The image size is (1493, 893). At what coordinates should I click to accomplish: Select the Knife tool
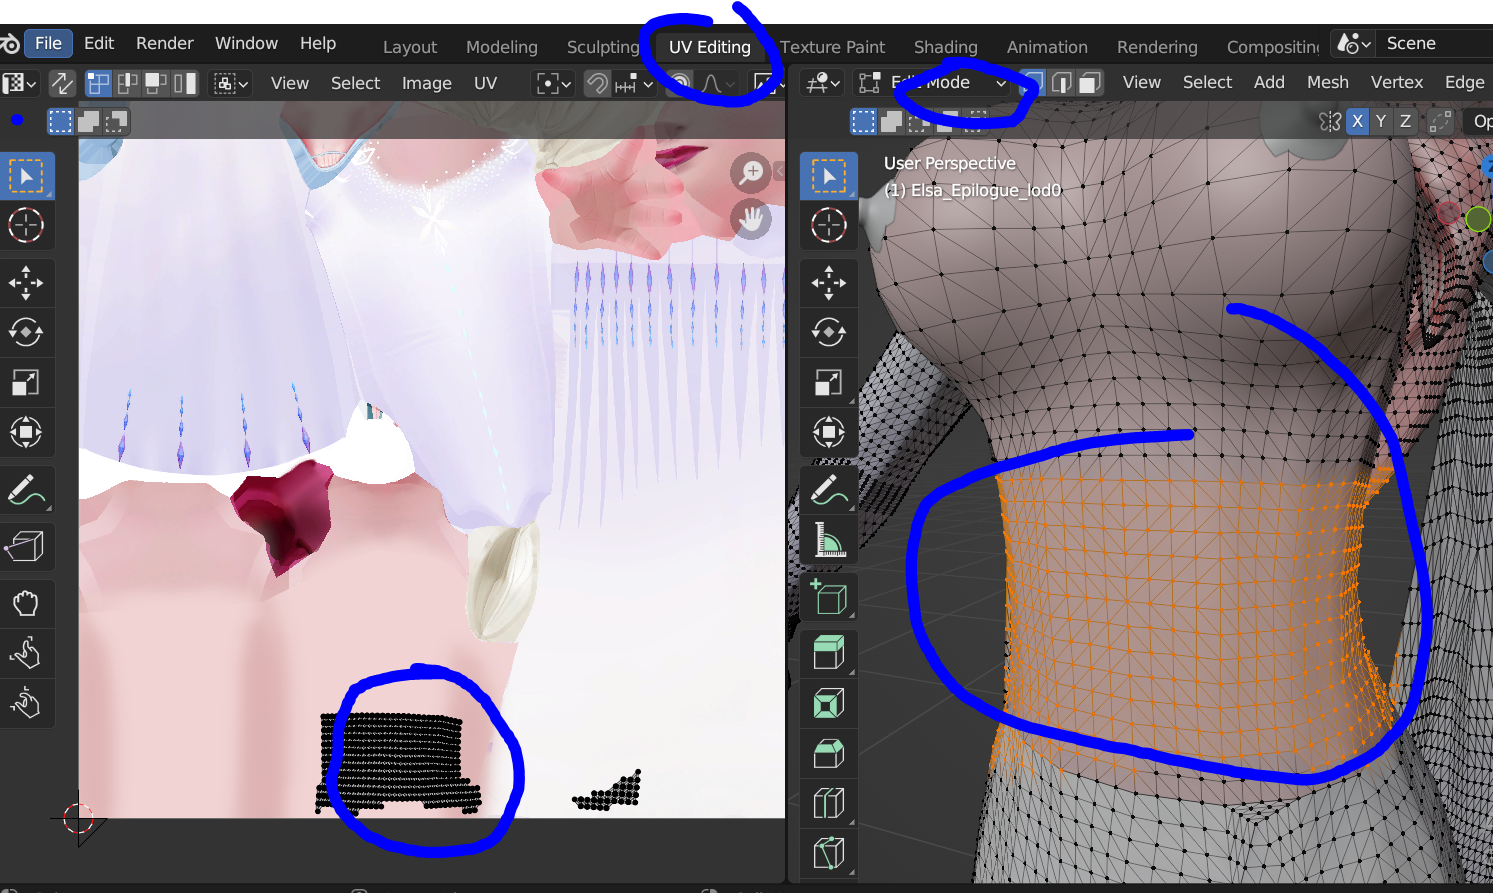pyautogui.click(x=829, y=853)
